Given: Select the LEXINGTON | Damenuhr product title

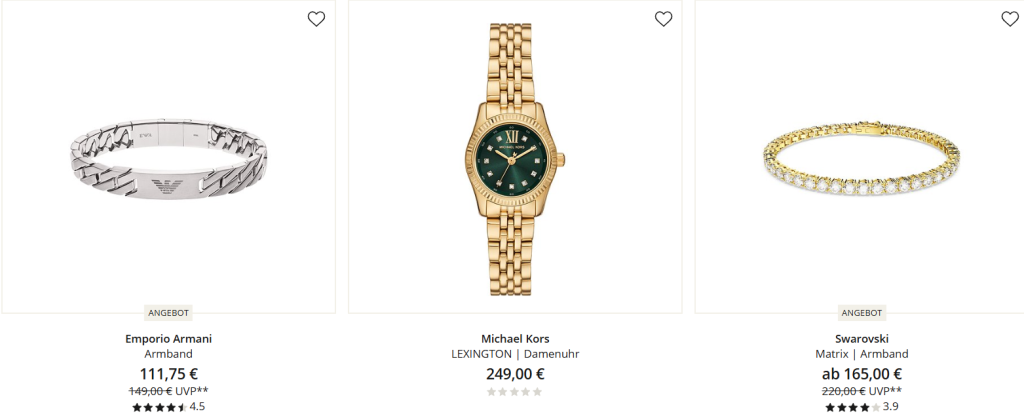Looking at the screenshot, I should (515, 354).
